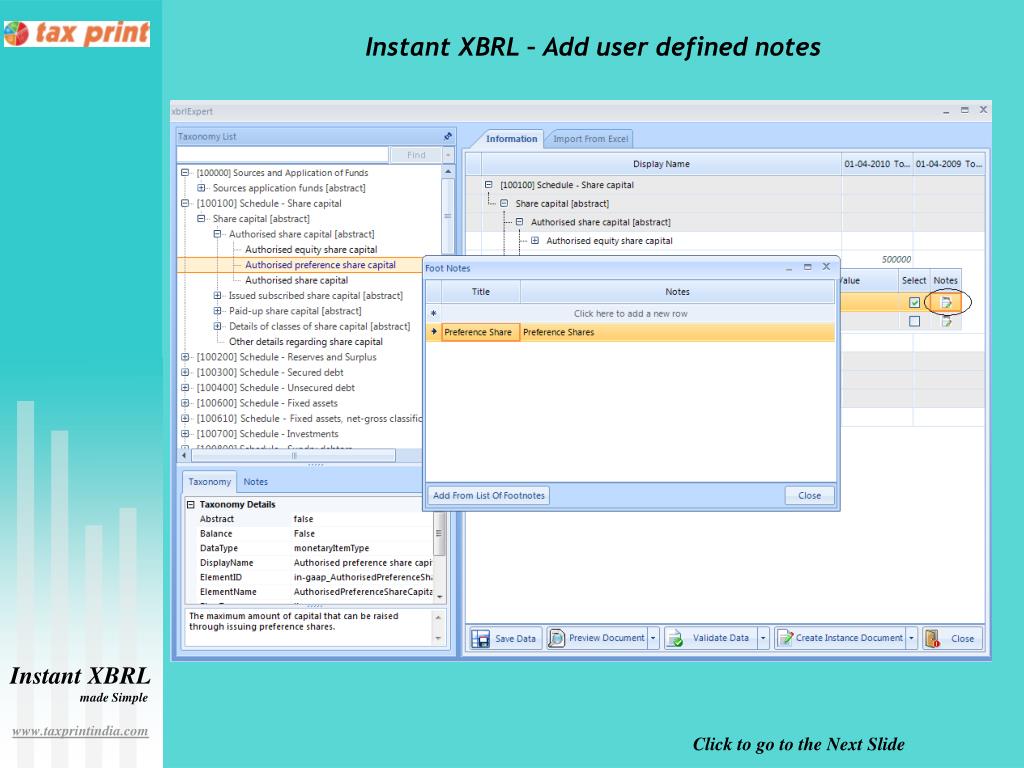Screen dimensions: 1024x768
Task: Click the Preview Document button
Action: [x=597, y=638]
